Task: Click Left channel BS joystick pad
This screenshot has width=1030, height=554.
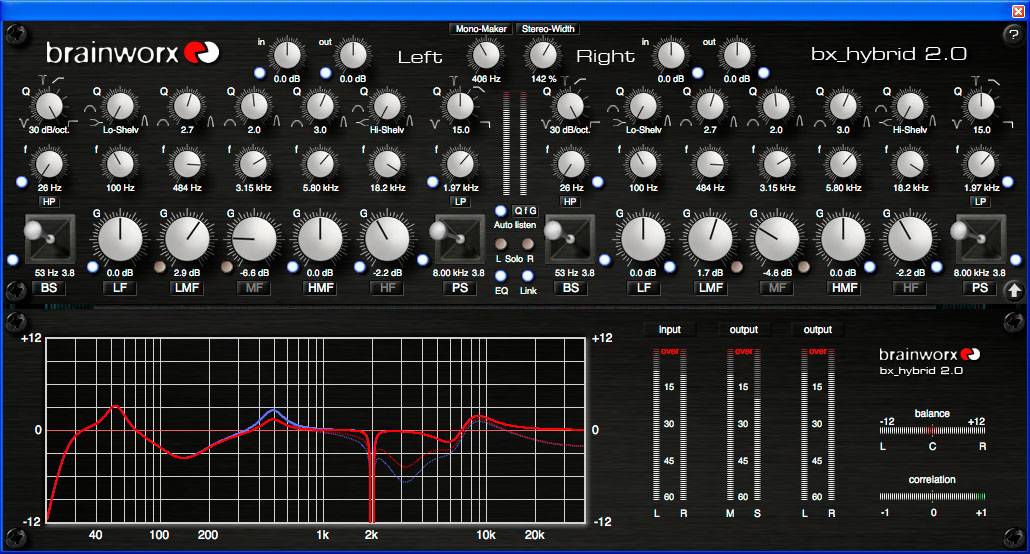Action: (50, 239)
